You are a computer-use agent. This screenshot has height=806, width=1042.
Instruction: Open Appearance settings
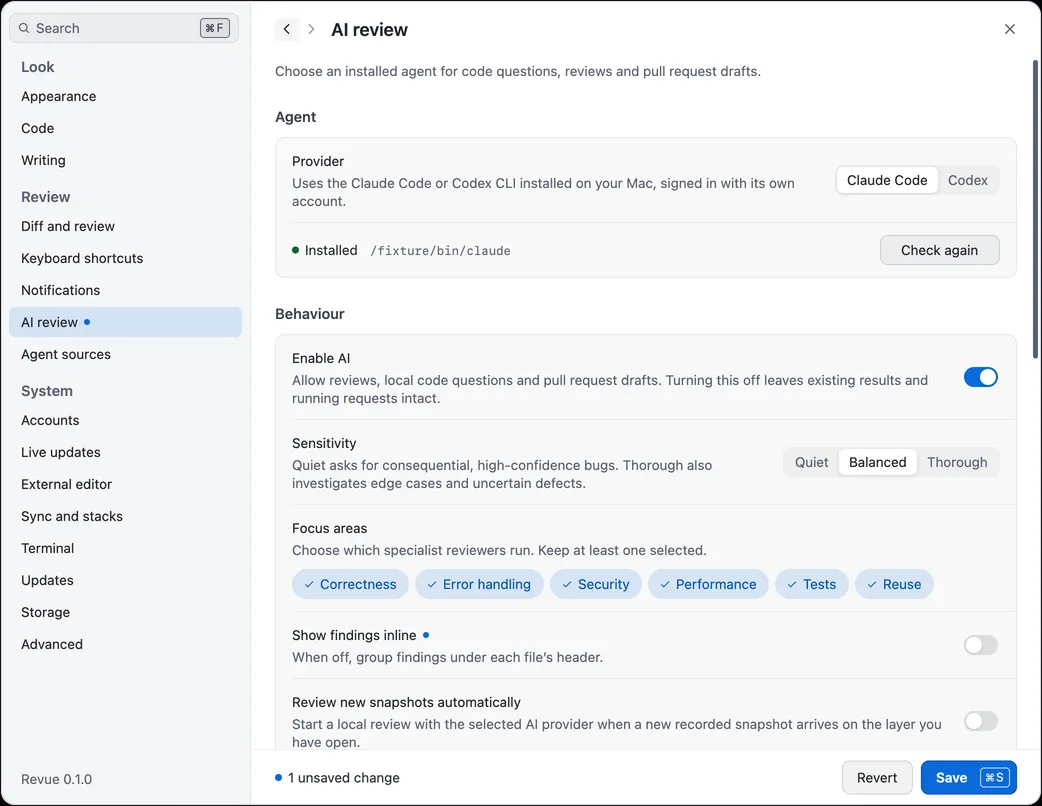(125, 96)
